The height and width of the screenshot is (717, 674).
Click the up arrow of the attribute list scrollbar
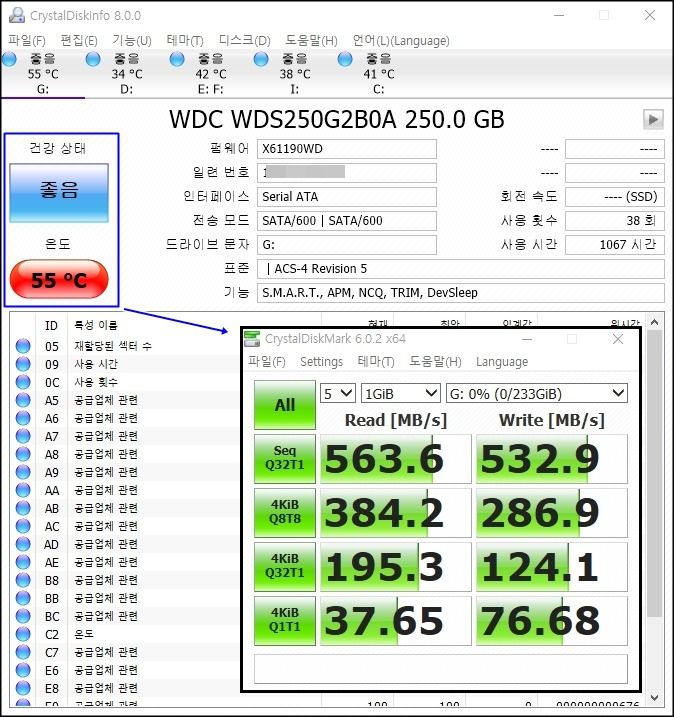[x=654, y=322]
